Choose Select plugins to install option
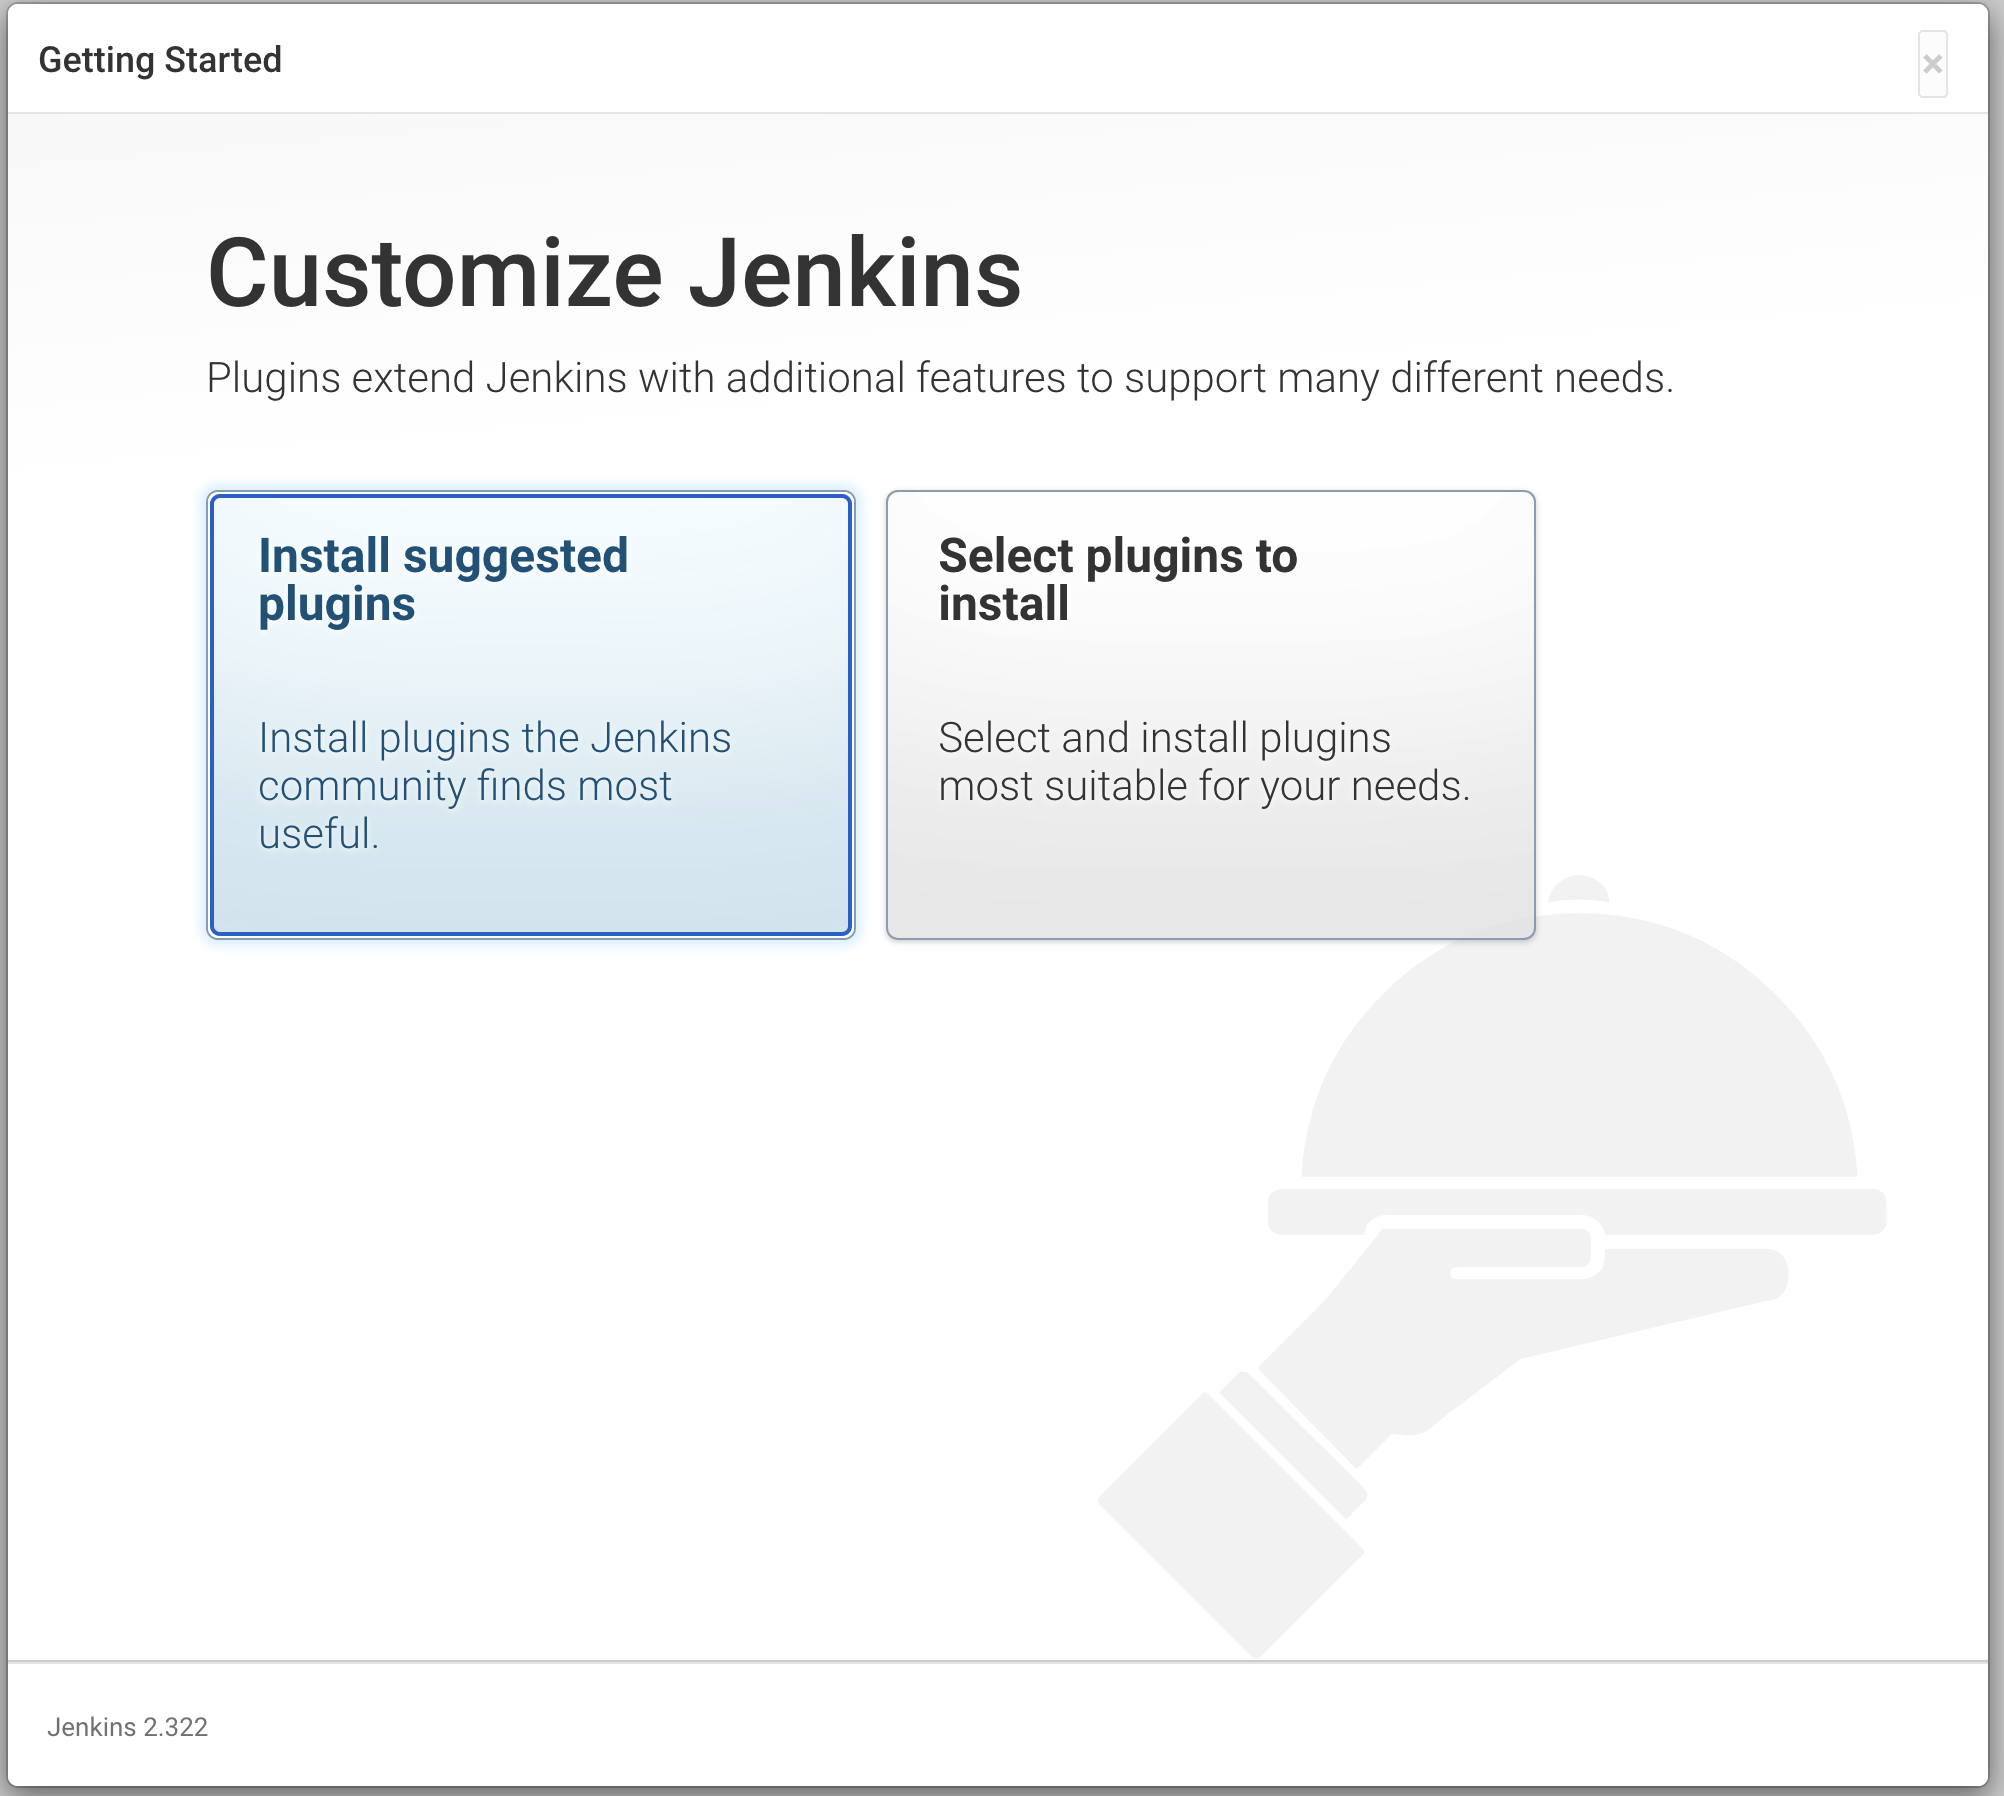Viewport: 2004px width, 1796px height. click(1210, 714)
